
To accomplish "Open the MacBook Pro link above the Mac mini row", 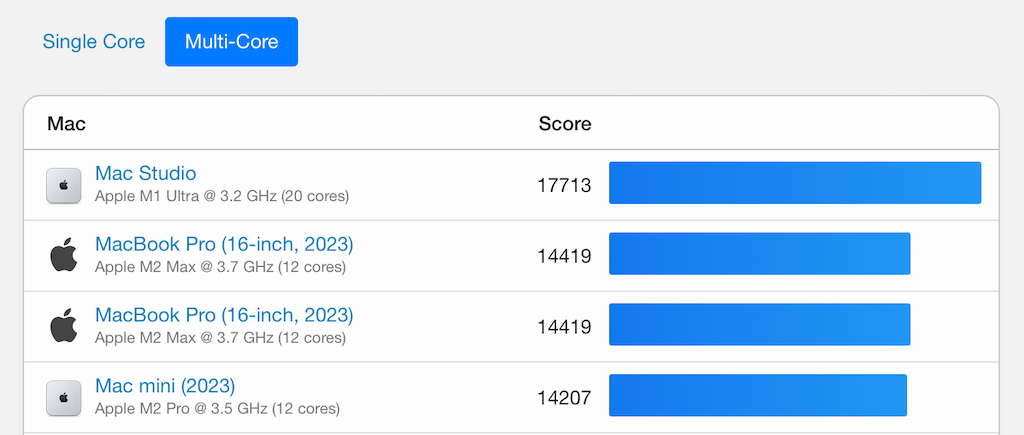I will click(x=224, y=315).
